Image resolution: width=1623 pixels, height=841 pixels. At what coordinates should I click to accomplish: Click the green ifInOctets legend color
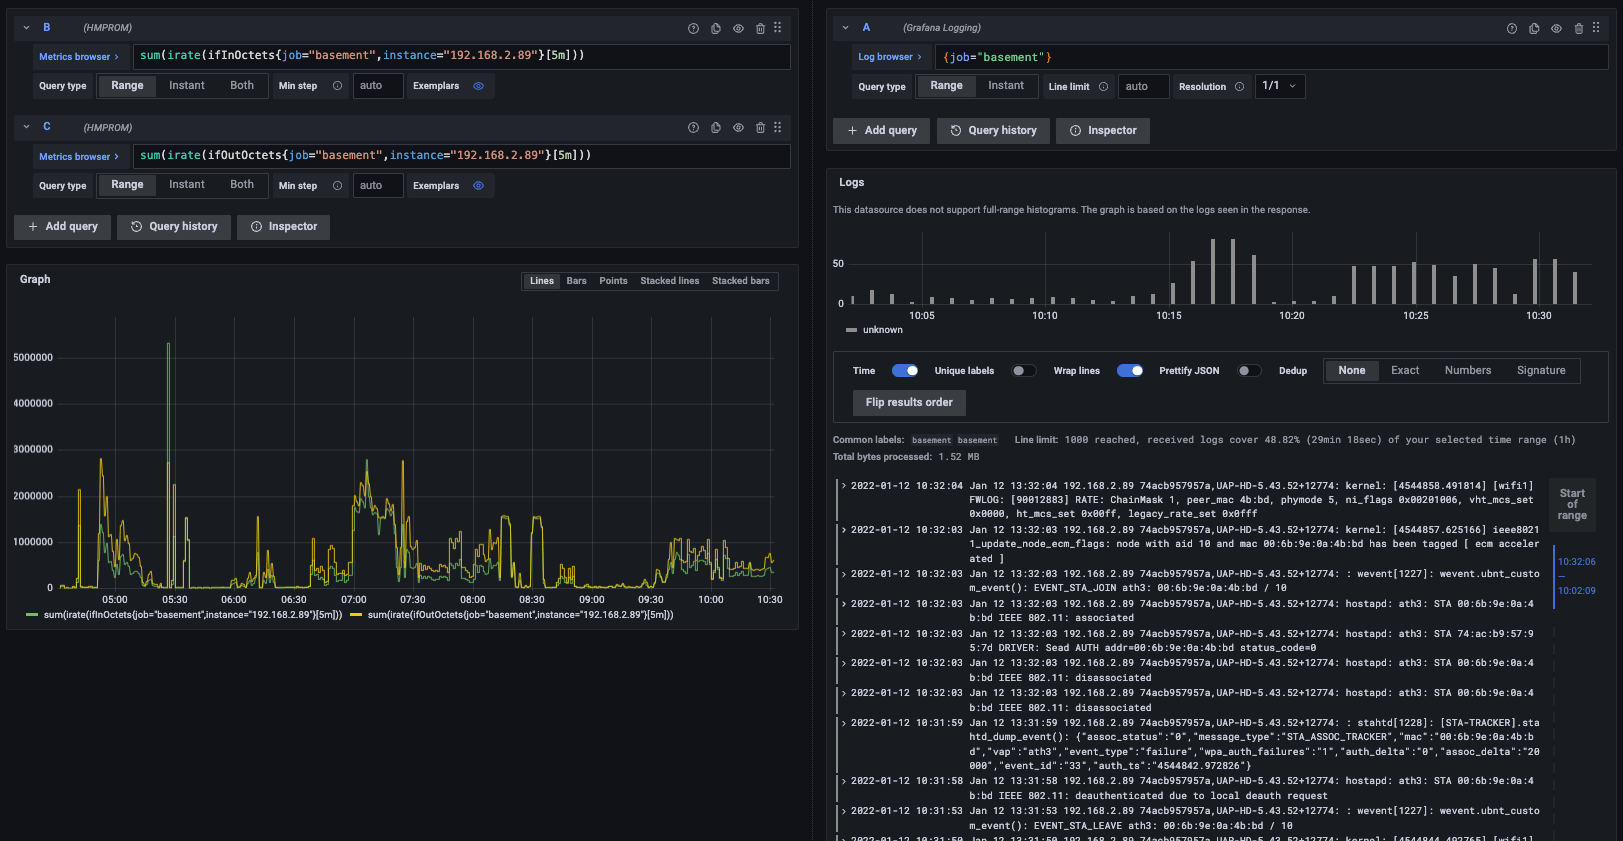(32, 615)
